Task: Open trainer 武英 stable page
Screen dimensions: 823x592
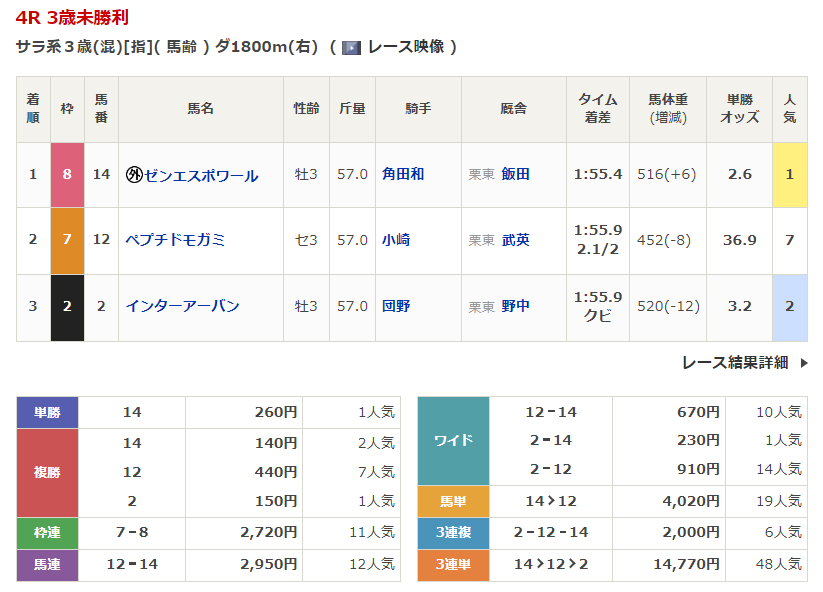Action: 516,240
